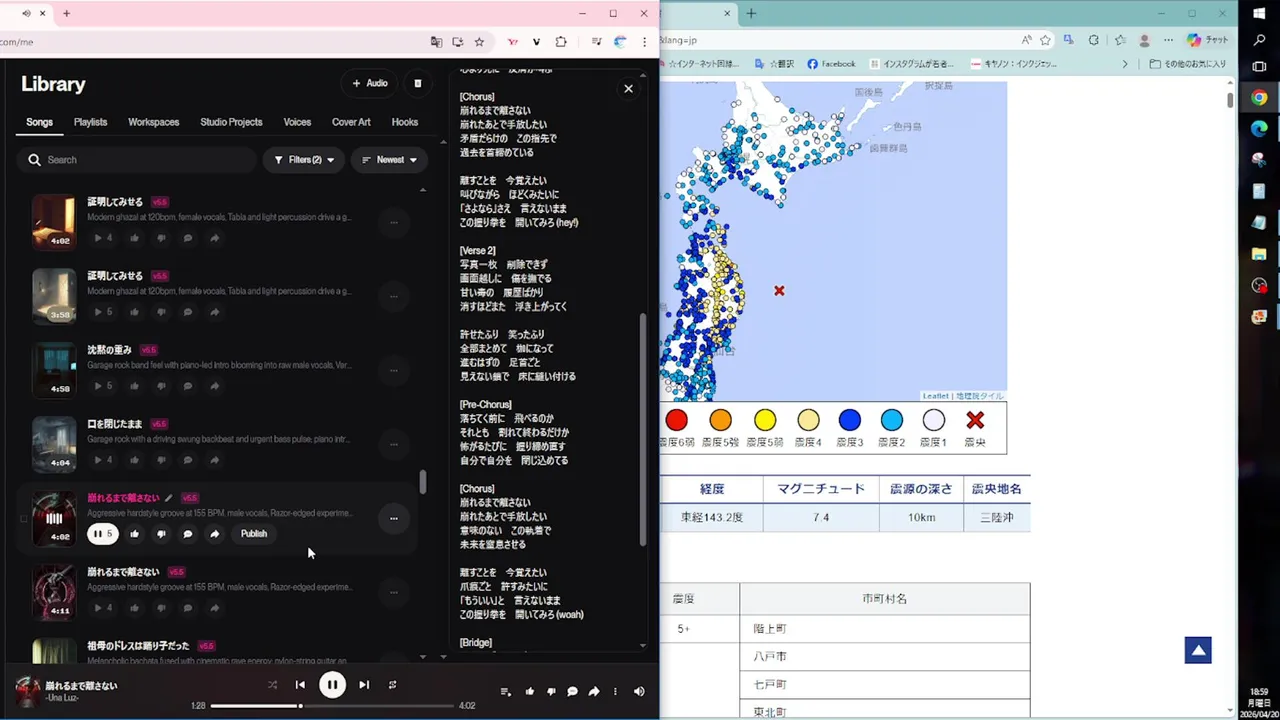
Task: Click Chrome translate page icon
Action: (x=436, y=42)
